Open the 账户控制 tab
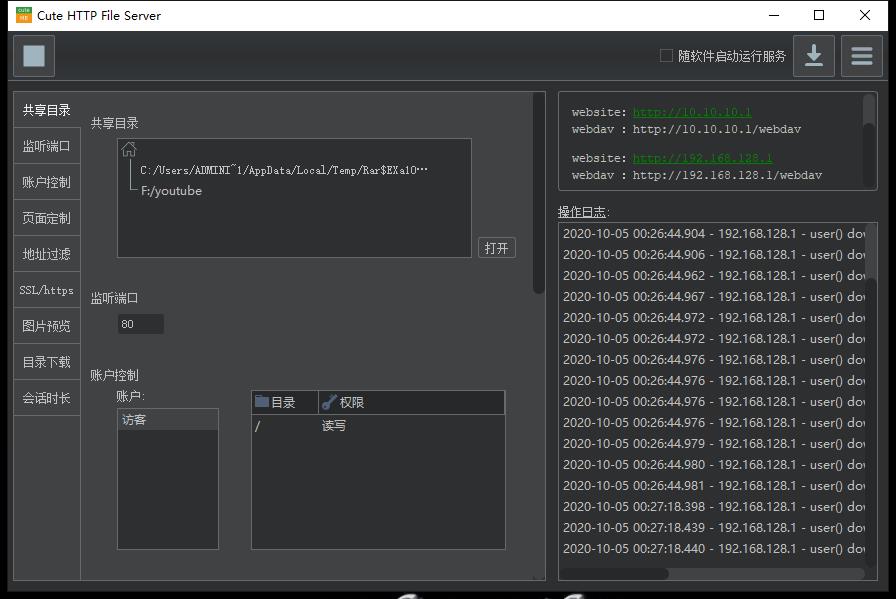This screenshot has height=599, width=896. [x=47, y=182]
